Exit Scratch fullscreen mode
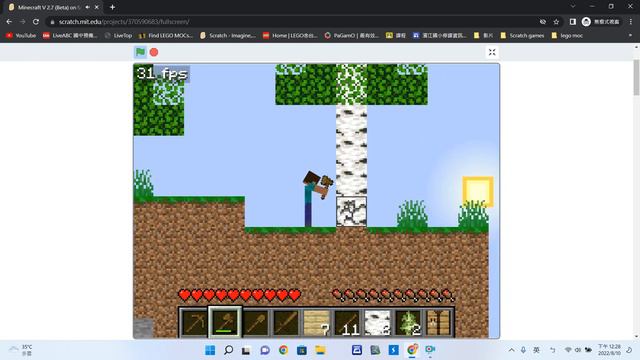640x360 pixels. pyautogui.click(x=492, y=52)
